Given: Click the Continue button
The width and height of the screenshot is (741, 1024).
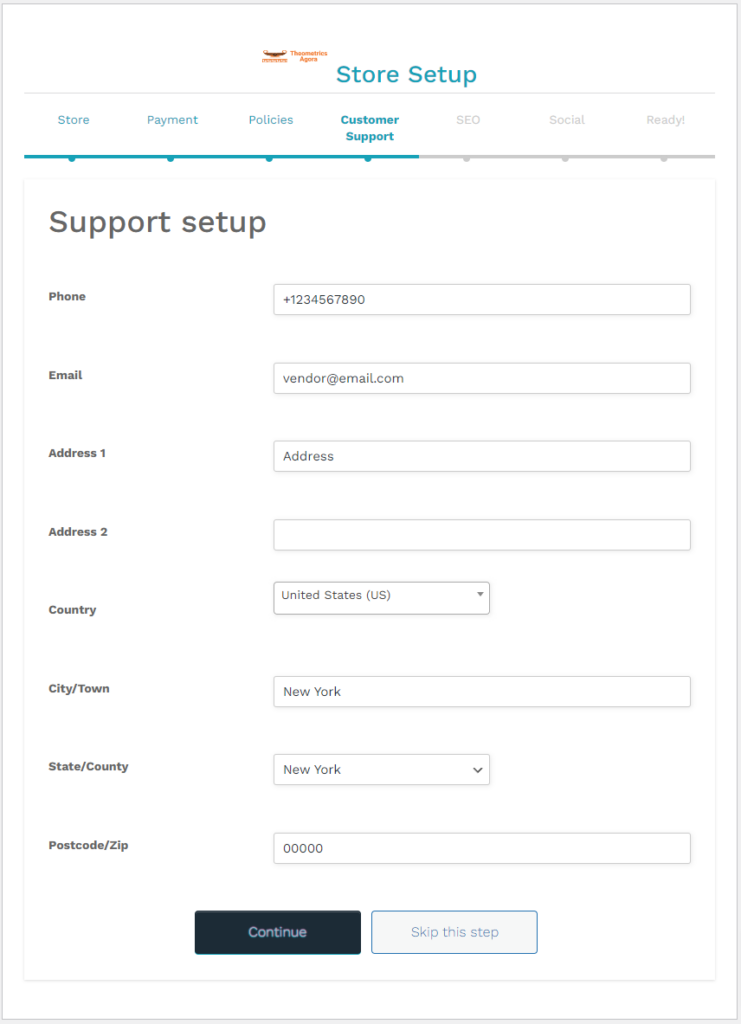Looking at the screenshot, I should point(277,932).
